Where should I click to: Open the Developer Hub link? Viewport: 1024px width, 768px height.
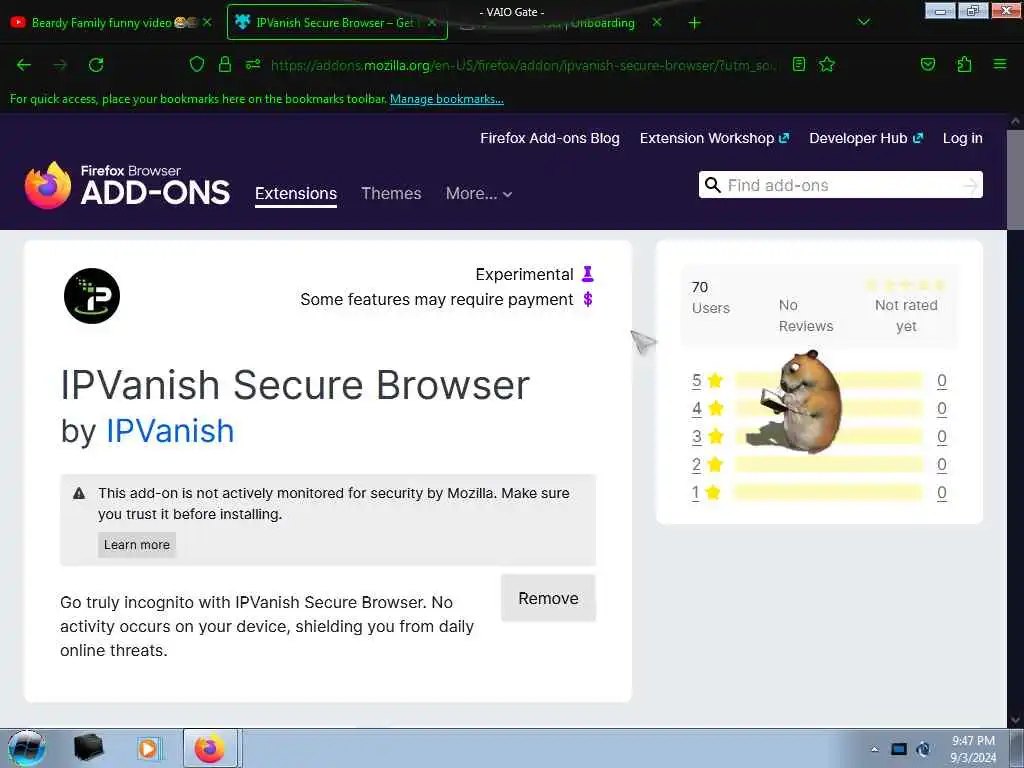[x=866, y=138]
